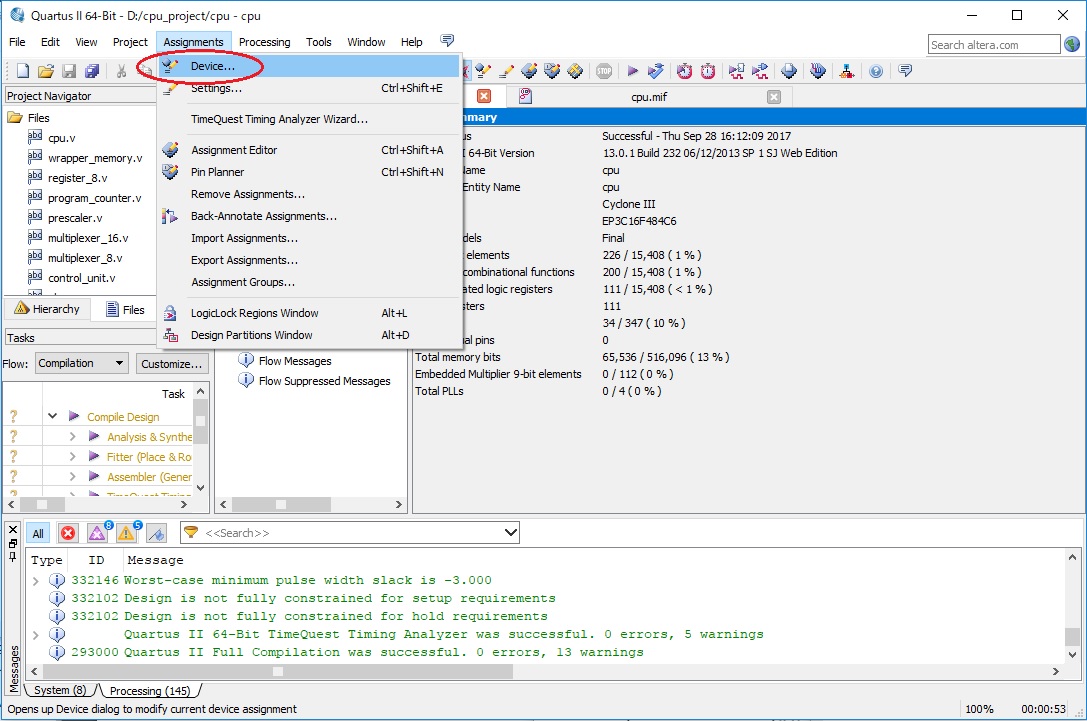The width and height of the screenshot is (1087, 721).
Task: Click the Programmer toolbar icon
Action: 818,71
